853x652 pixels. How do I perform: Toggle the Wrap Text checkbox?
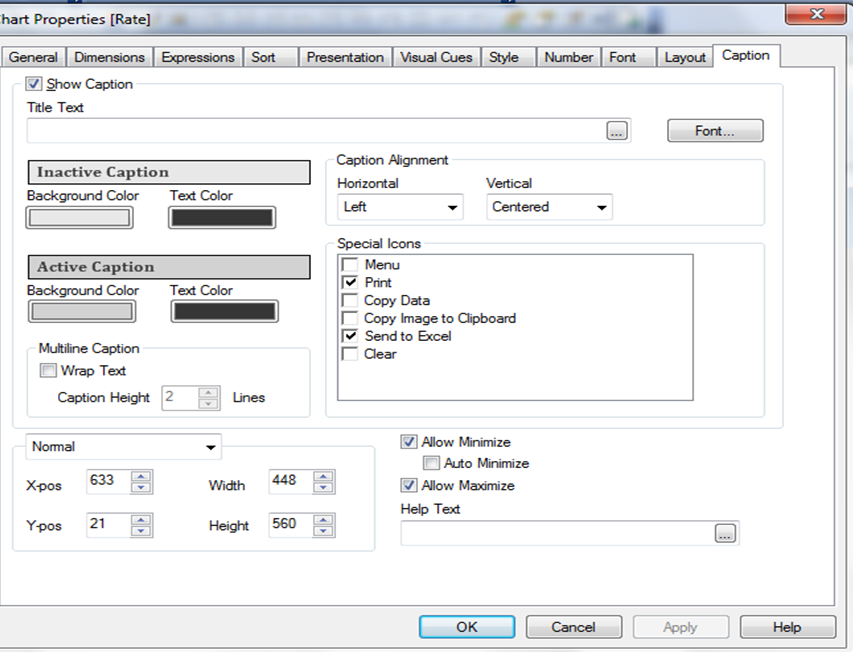coord(48,371)
